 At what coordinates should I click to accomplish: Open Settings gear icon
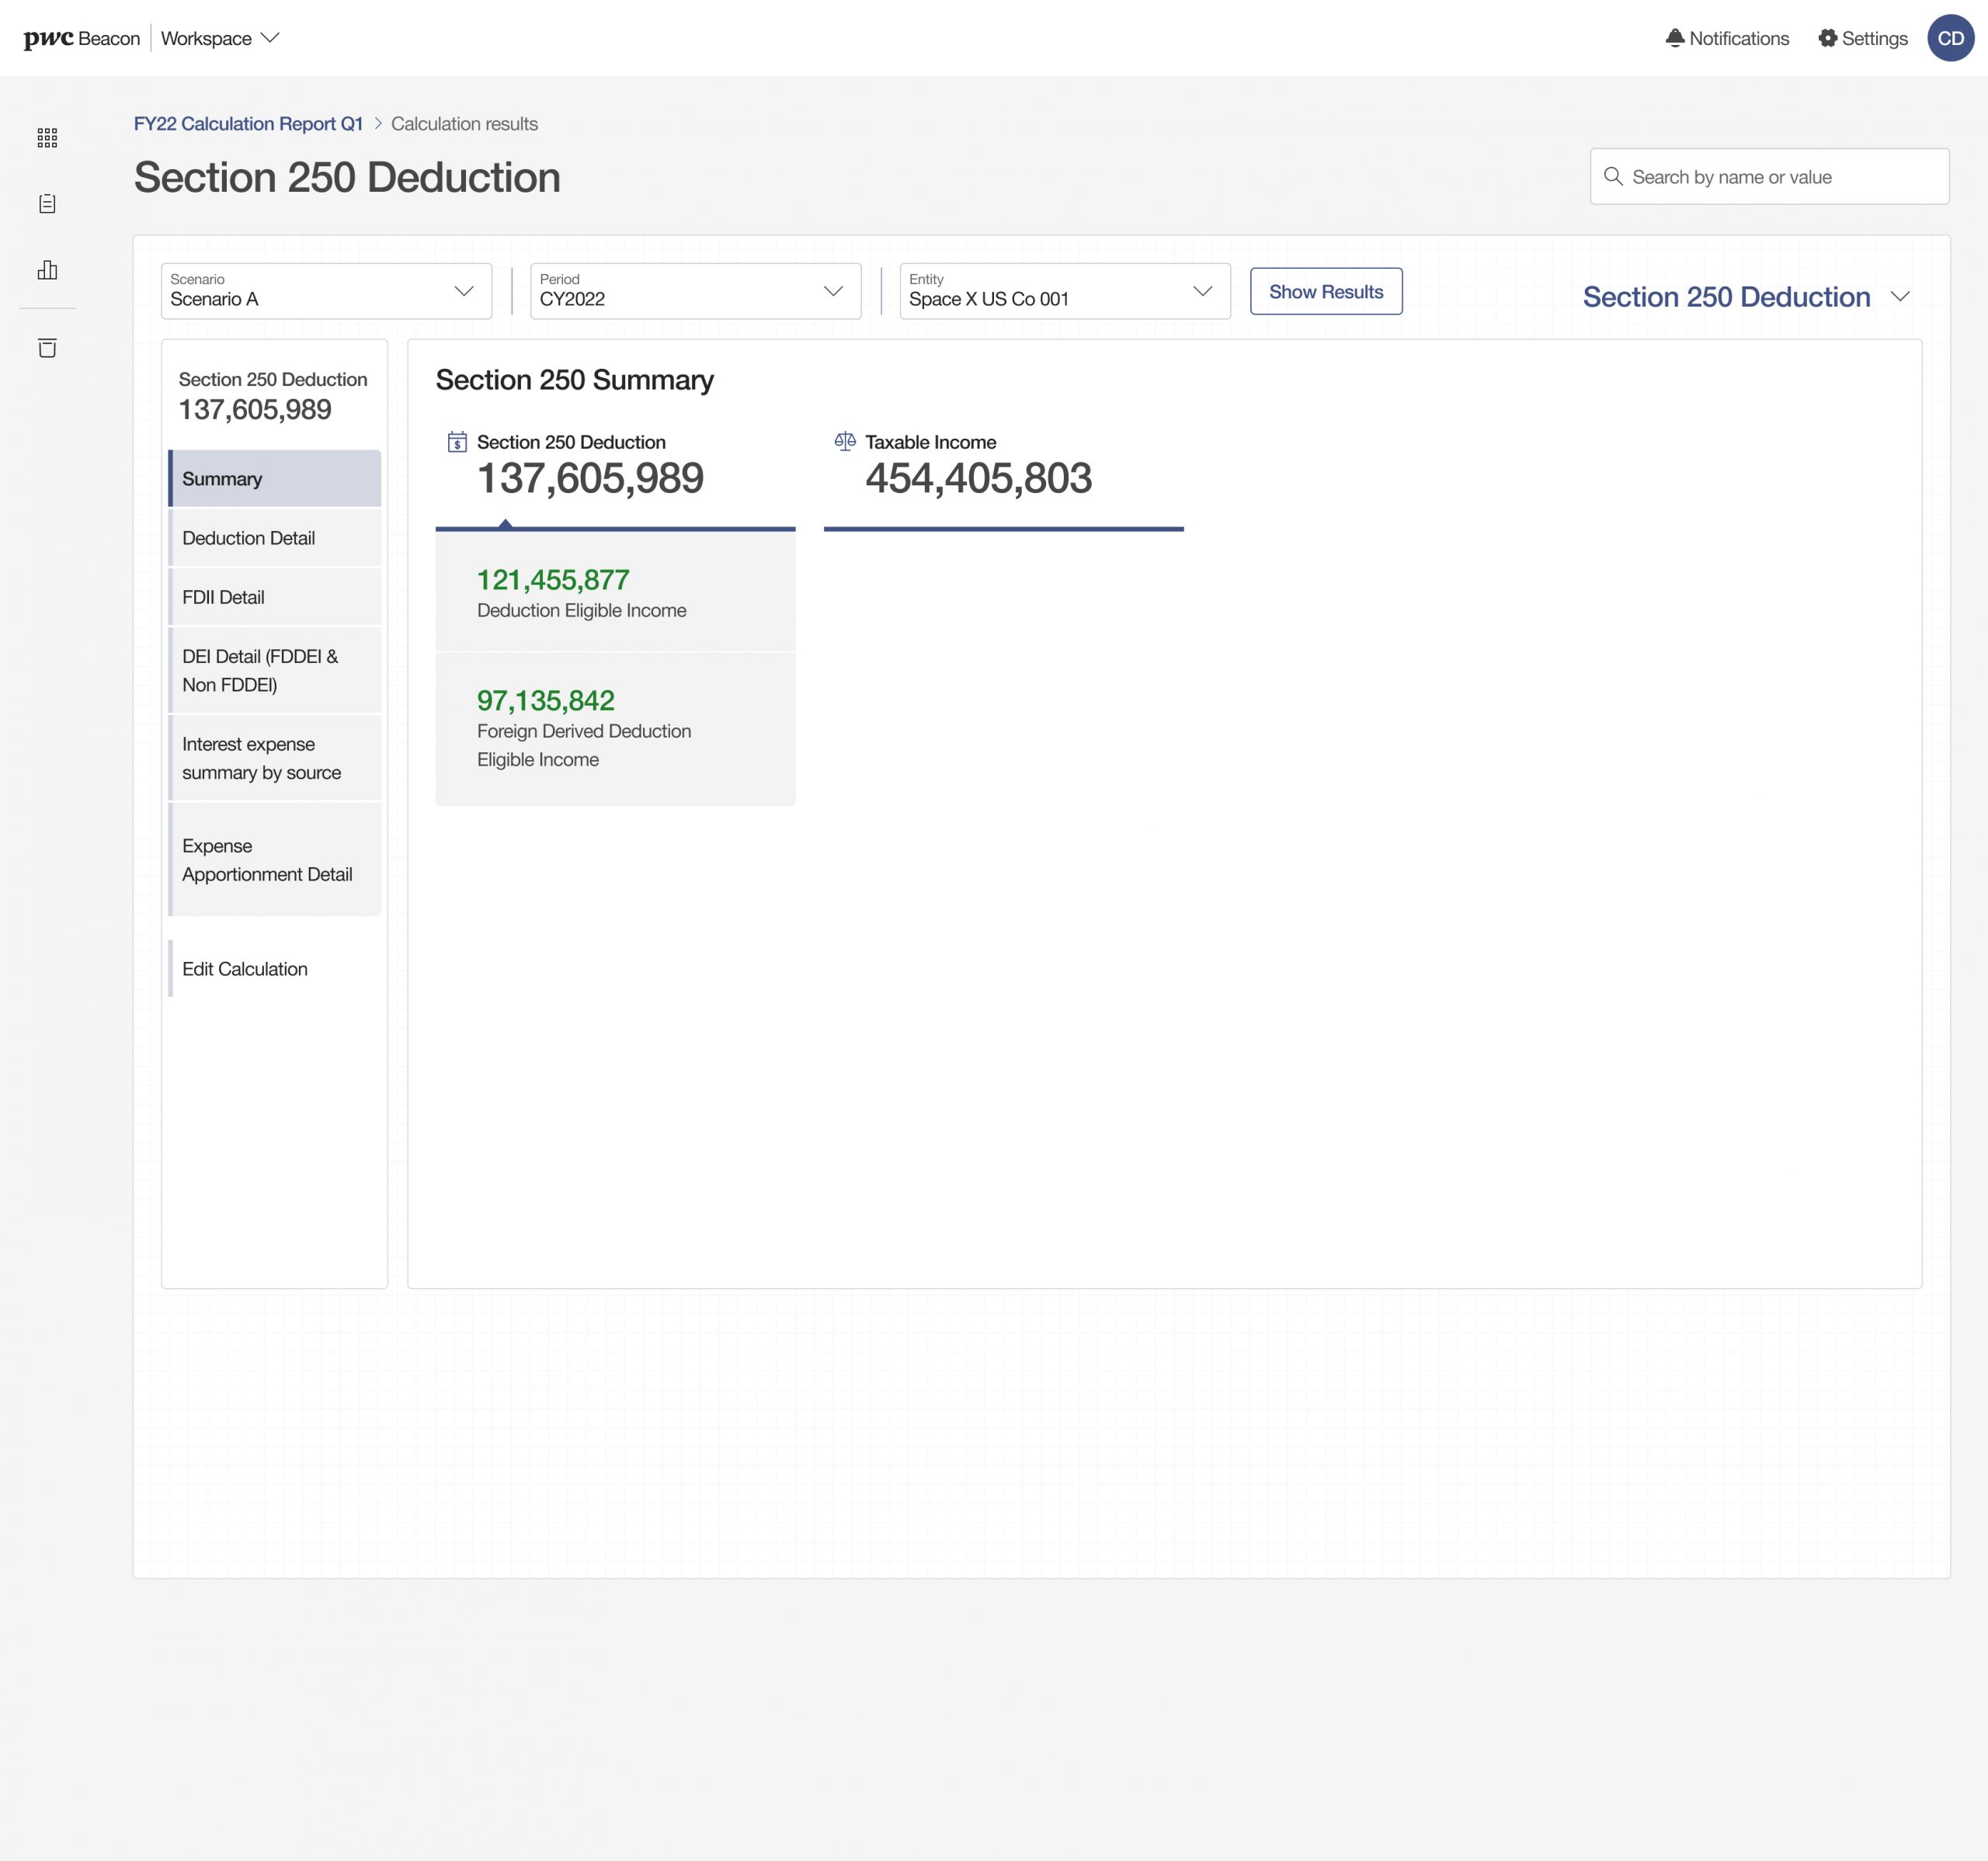[1827, 38]
